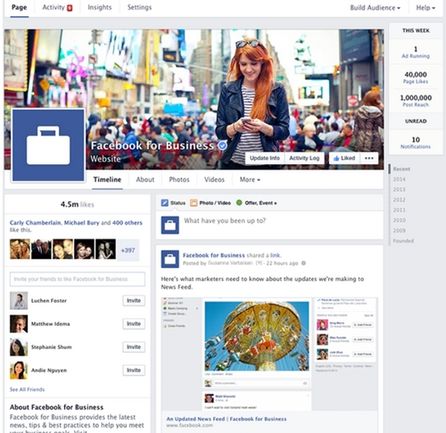
Task: Open the Activity Log
Action: (x=304, y=158)
